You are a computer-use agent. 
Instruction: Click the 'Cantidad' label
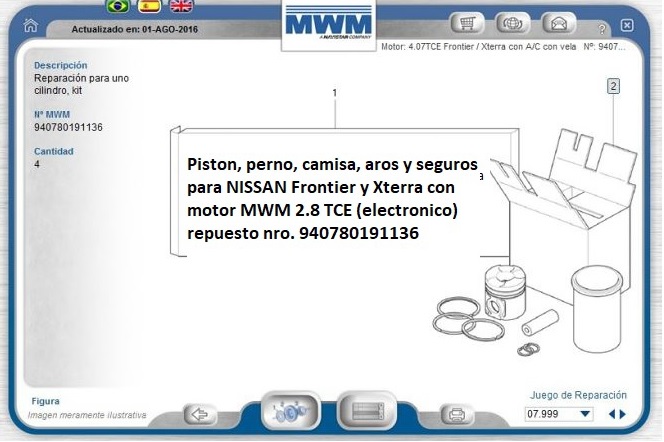click(x=54, y=151)
